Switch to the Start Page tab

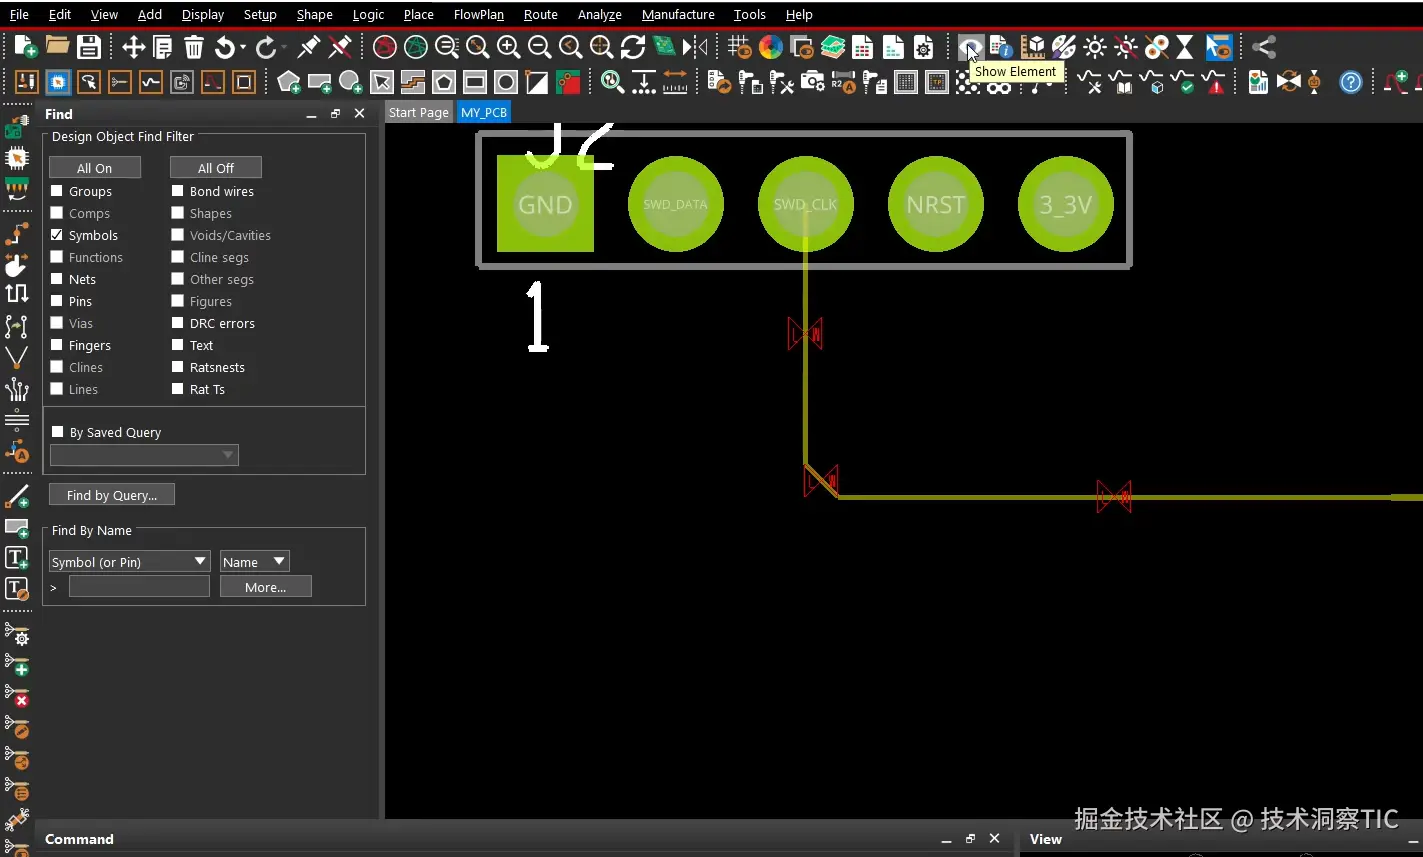[x=418, y=112]
